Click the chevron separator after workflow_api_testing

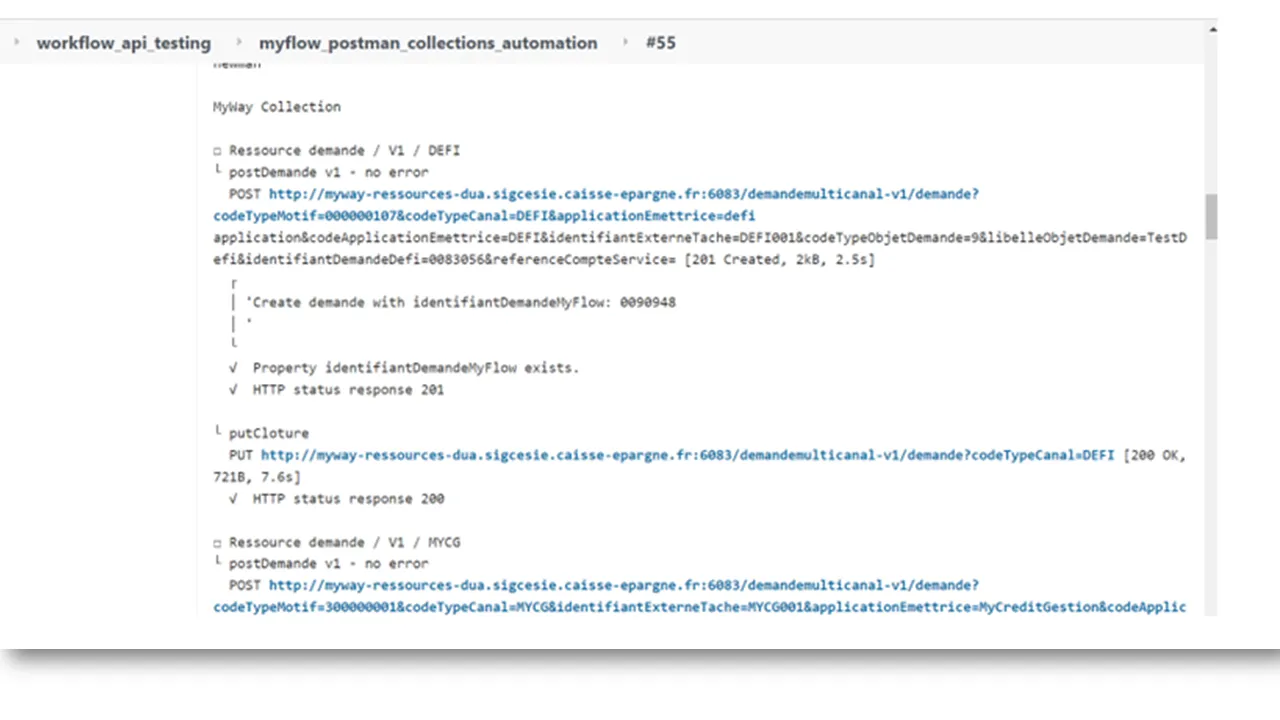tap(238, 42)
